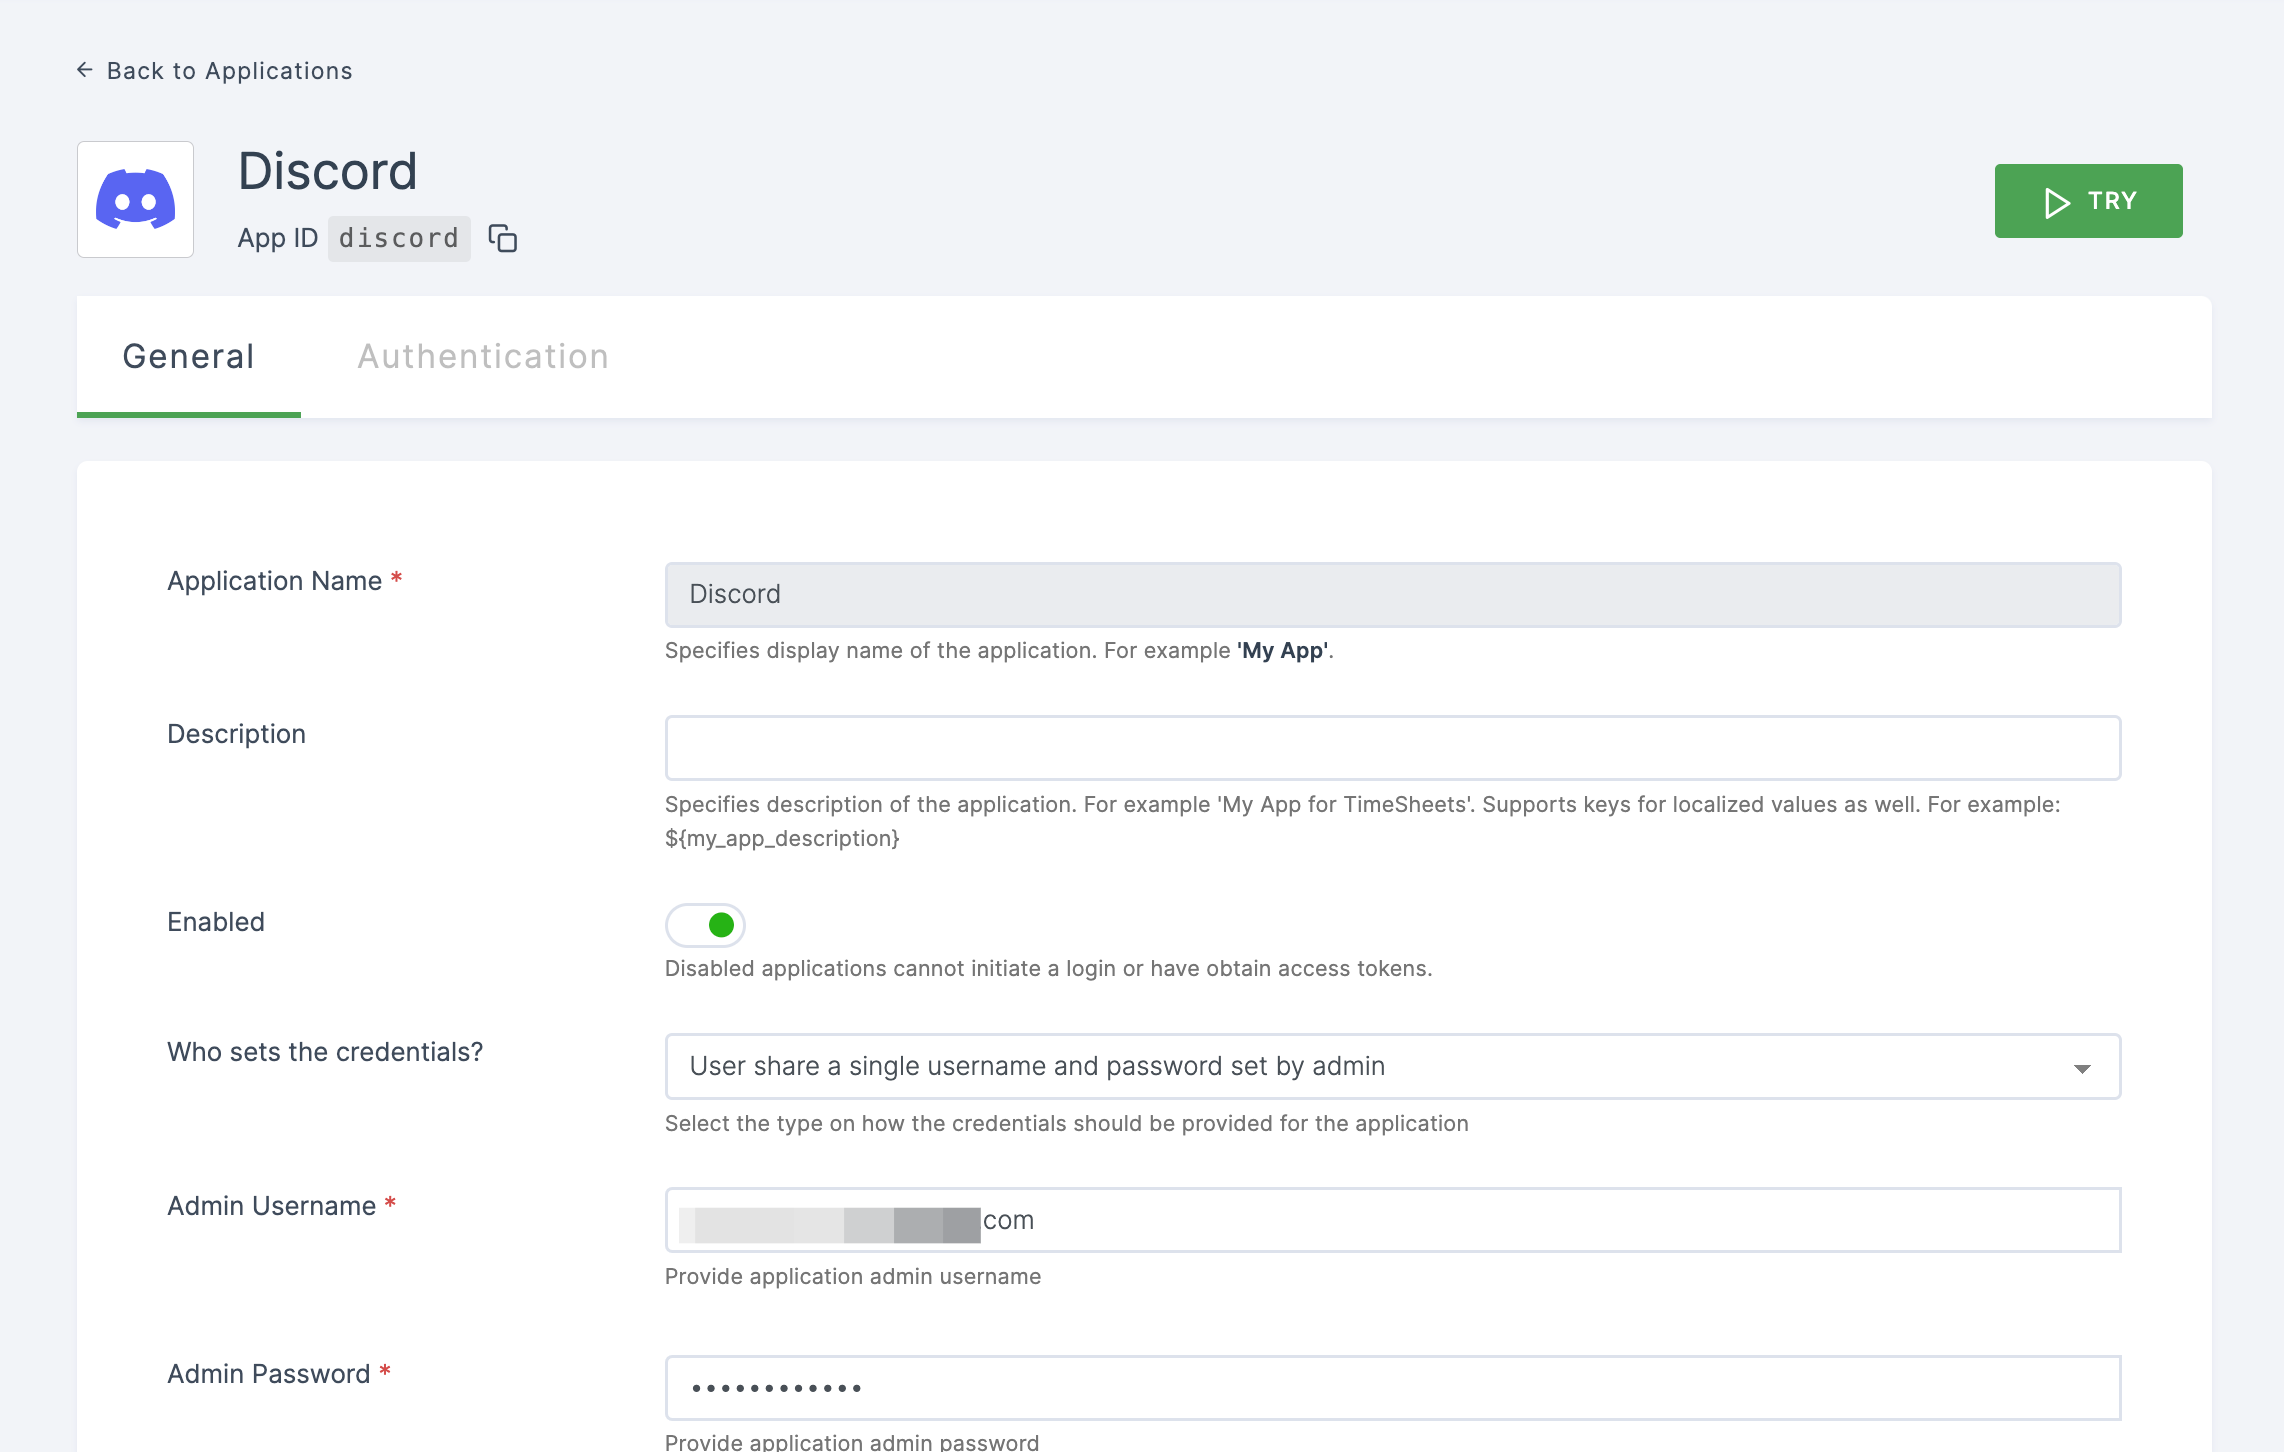The image size is (2284, 1452).
Task: Click the Back to Applications link
Action: [x=215, y=71]
